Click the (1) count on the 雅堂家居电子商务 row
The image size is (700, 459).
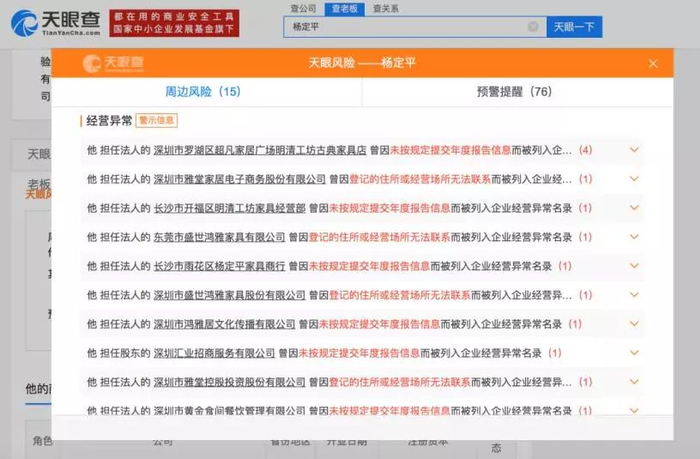click(x=585, y=179)
